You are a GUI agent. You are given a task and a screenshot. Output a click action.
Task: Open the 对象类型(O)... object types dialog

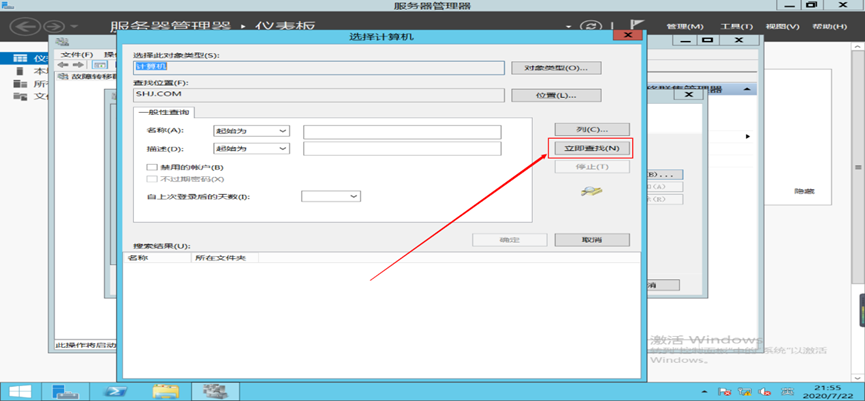tap(556, 68)
